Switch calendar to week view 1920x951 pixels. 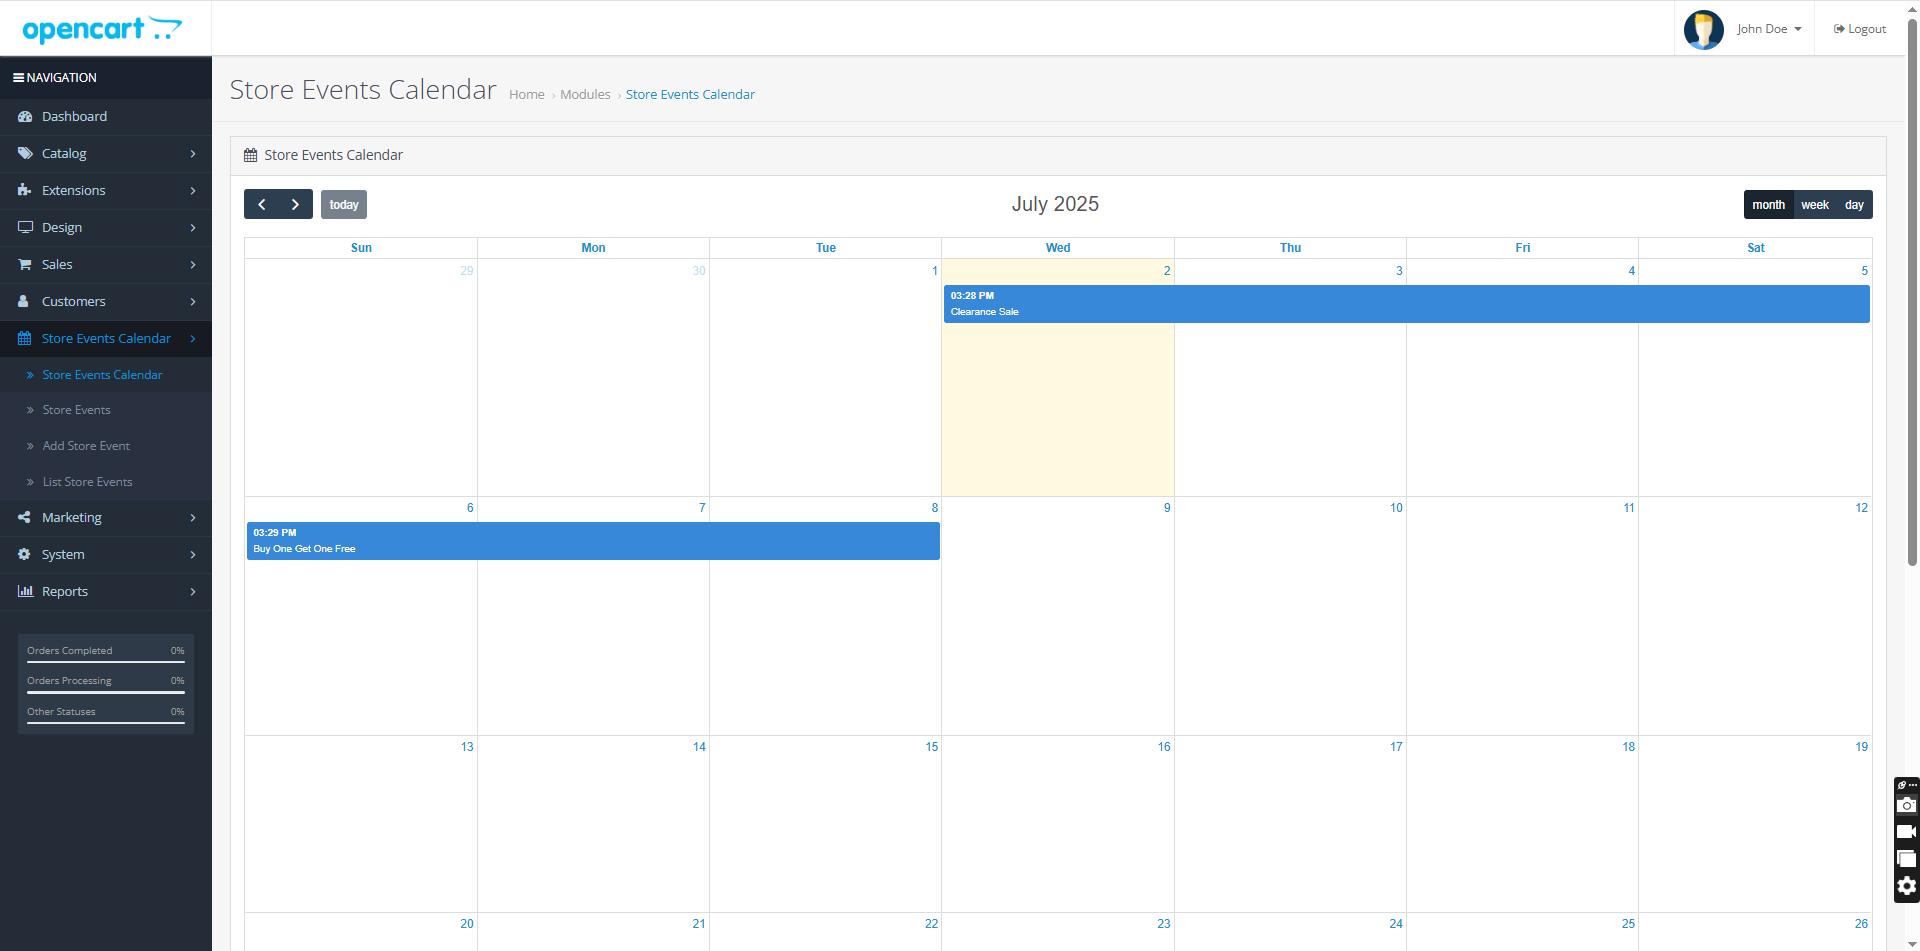(x=1814, y=205)
